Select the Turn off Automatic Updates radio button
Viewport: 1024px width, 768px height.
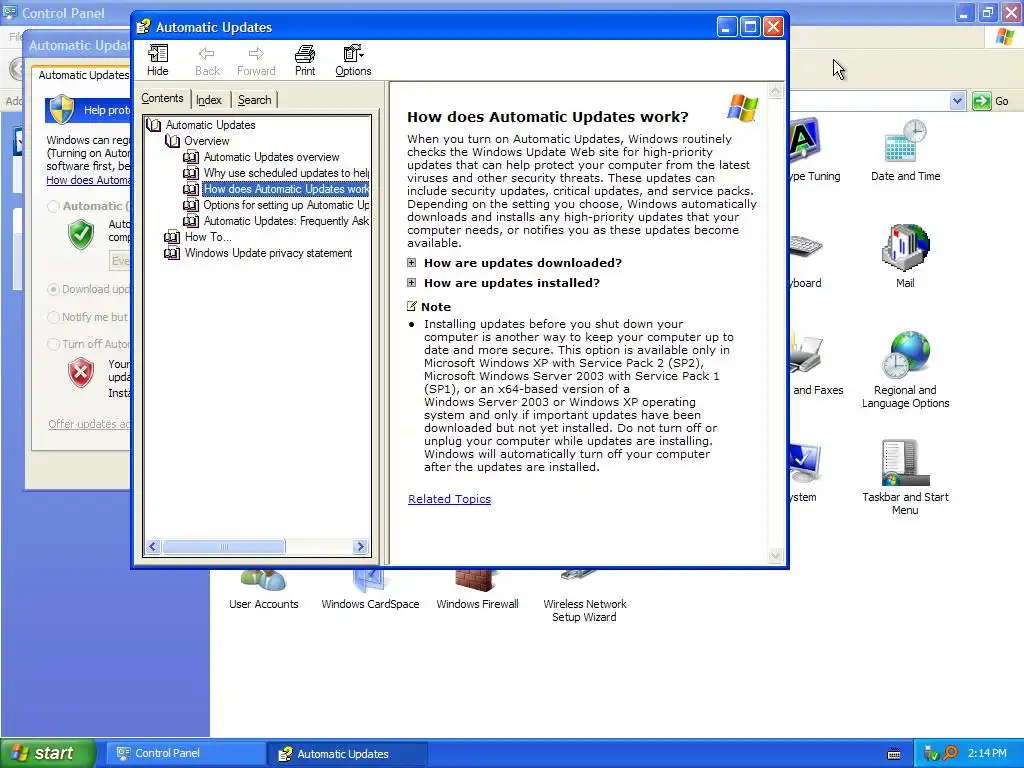coord(54,344)
